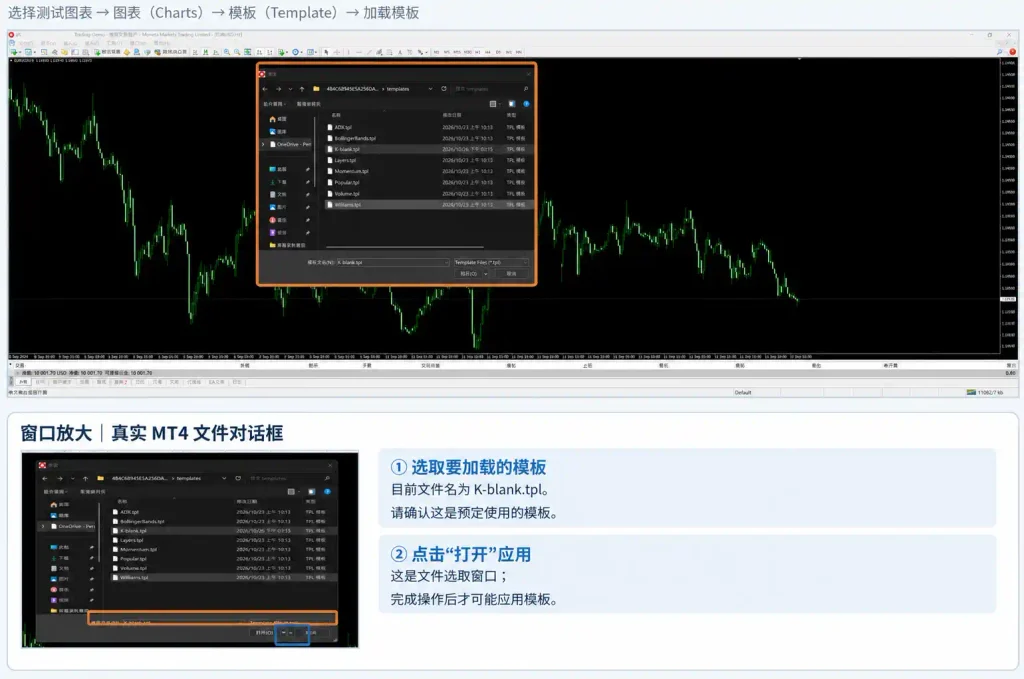Select Williams.tpl in the dialog over the chart
This screenshot has width=1024, height=679.
(429, 205)
